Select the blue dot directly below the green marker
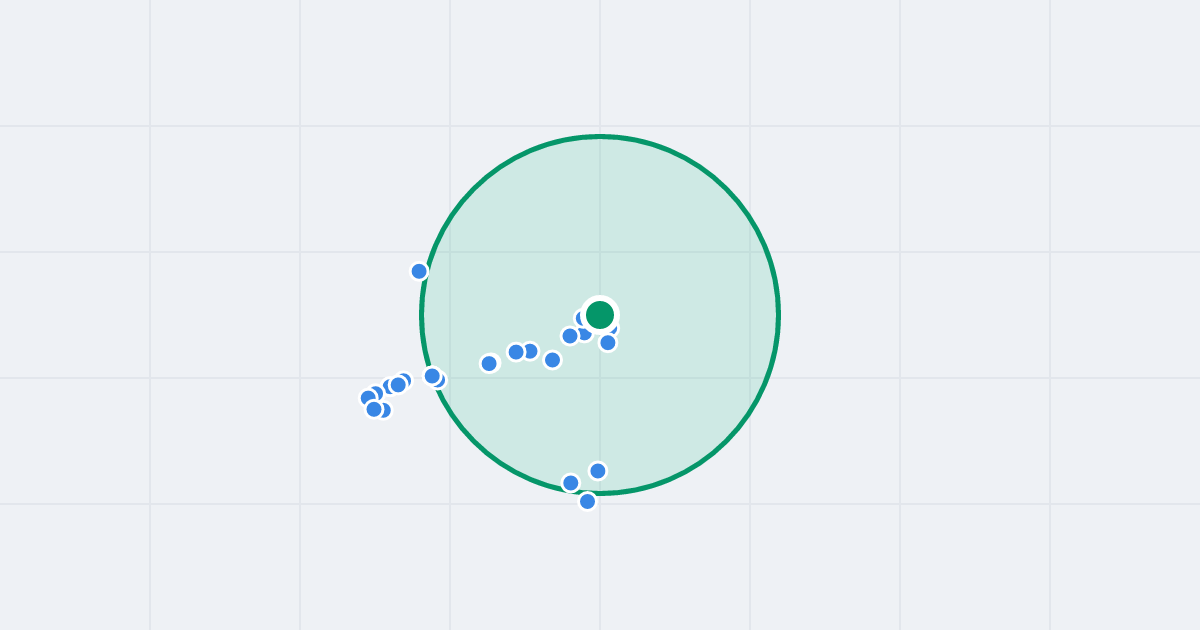Screen dimensions: 1200x630 pyautogui.click(x=608, y=343)
